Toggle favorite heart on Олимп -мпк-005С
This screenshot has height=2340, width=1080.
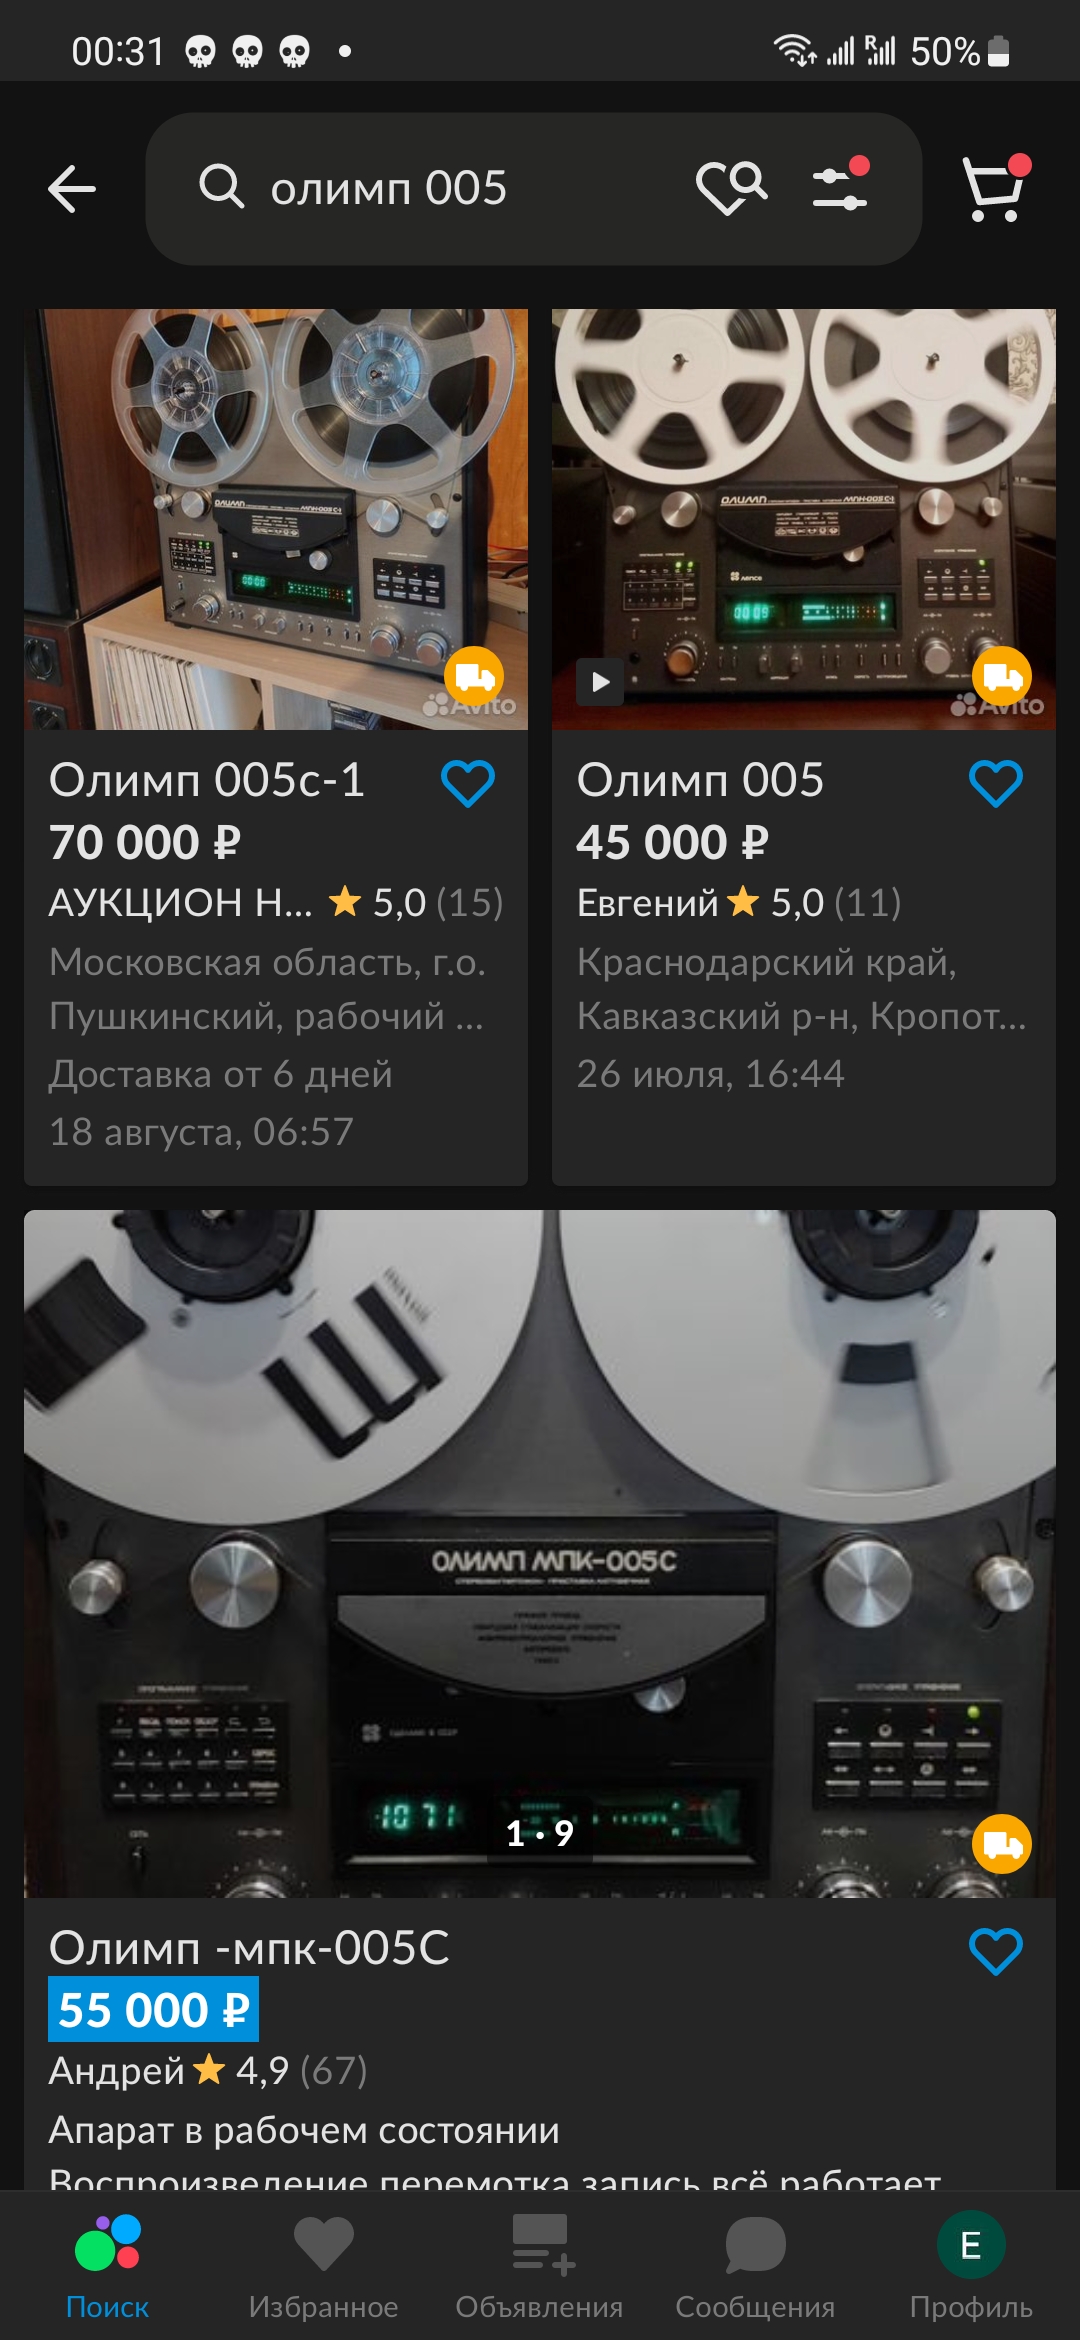(x=996, y=1951)
